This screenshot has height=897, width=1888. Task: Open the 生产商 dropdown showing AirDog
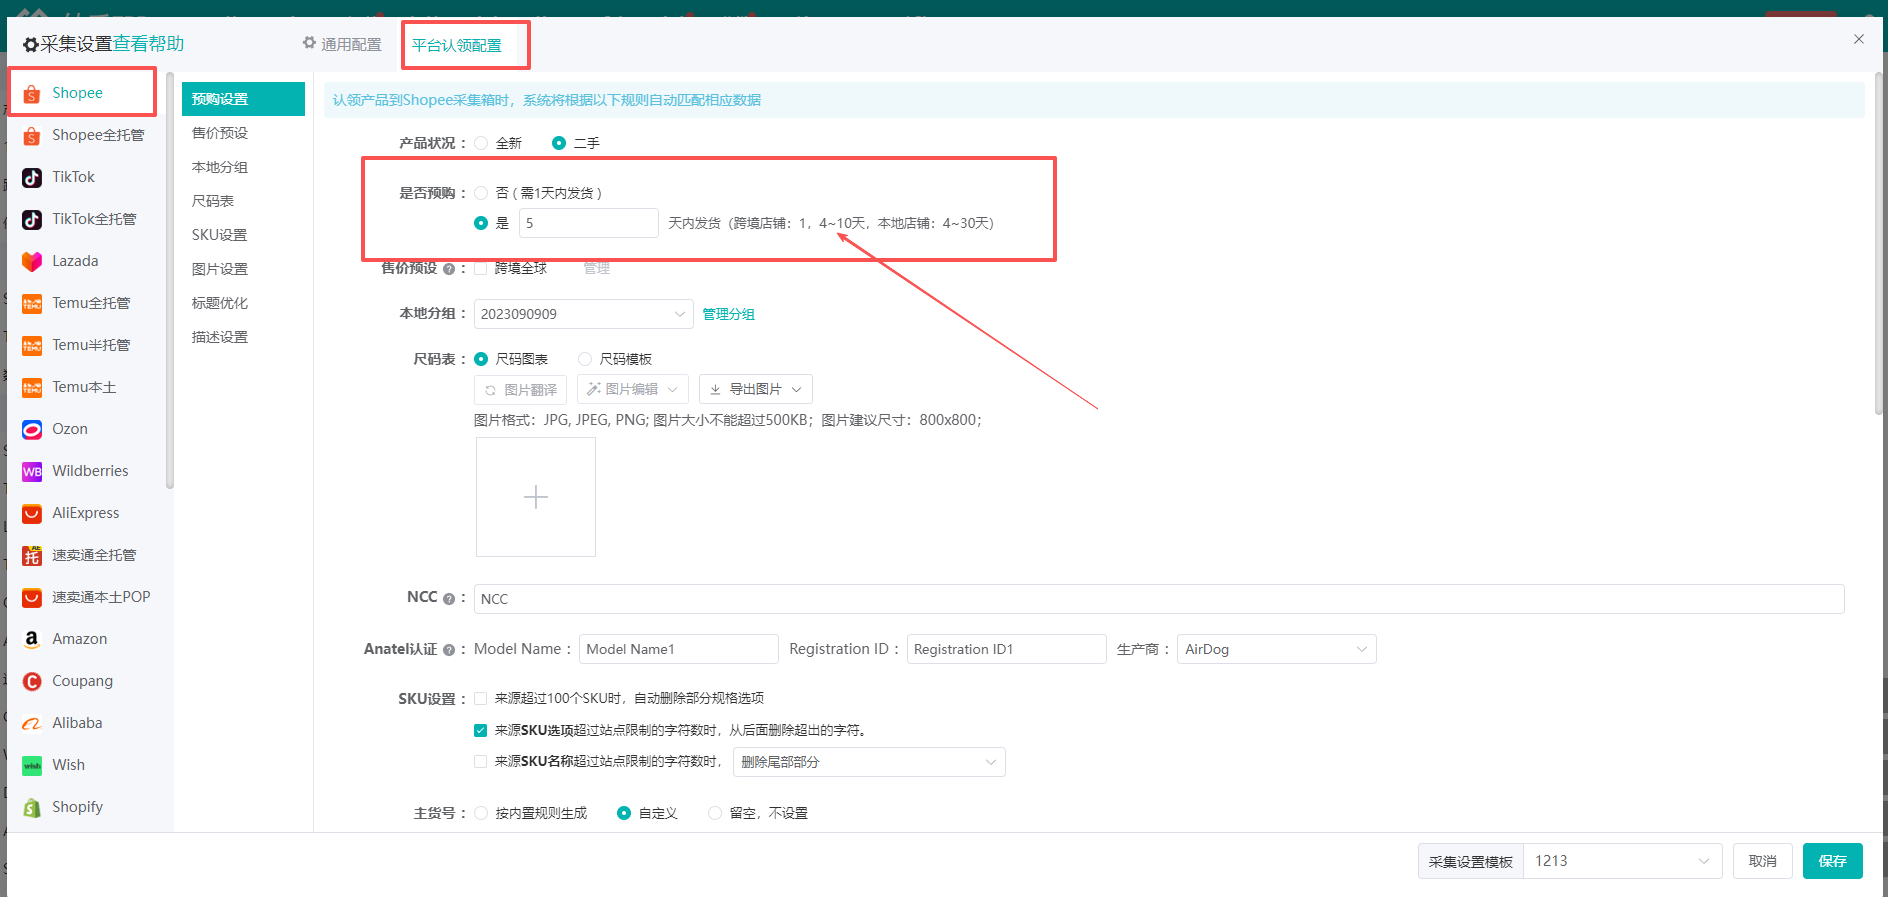click(x=1276, y=649)
